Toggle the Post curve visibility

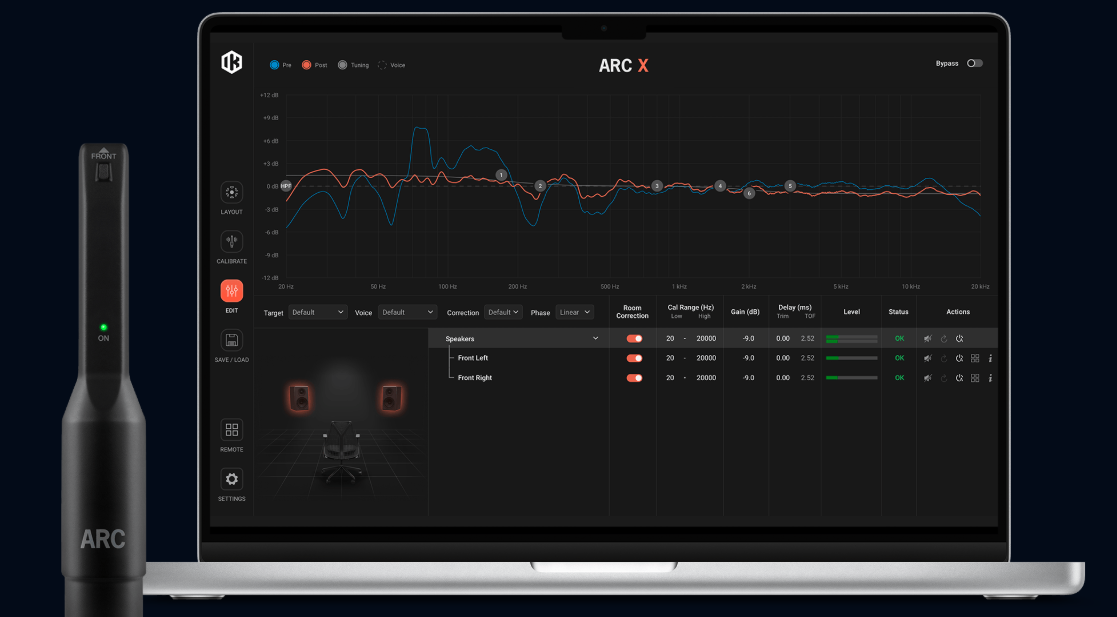tap(306, 65)
